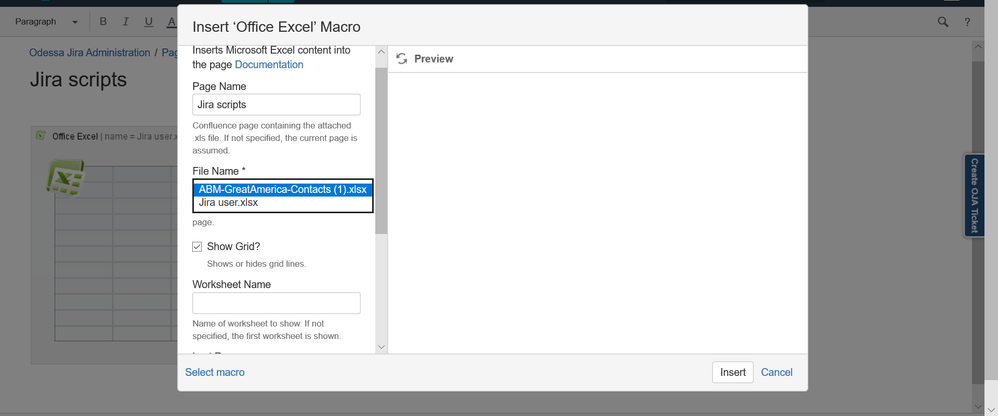Click the Create OJA Ticket side tab
This screenshot has width=998, height=416.
(x=974, y=195)
